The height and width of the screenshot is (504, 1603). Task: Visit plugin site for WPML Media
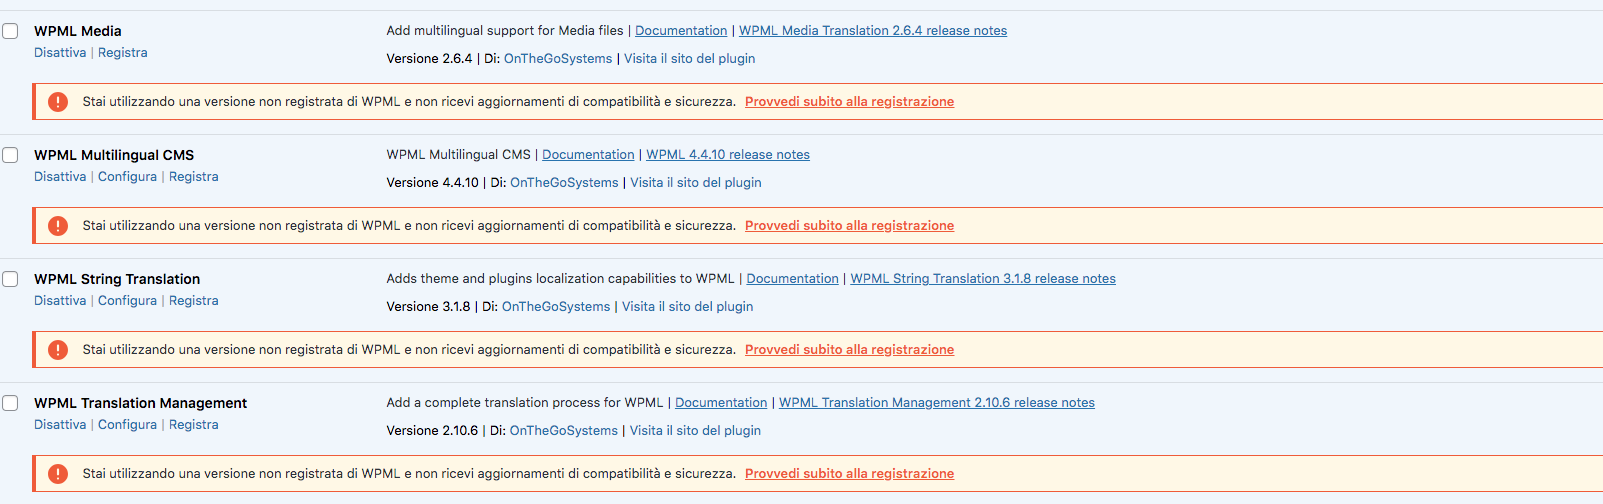pos(690,59)
